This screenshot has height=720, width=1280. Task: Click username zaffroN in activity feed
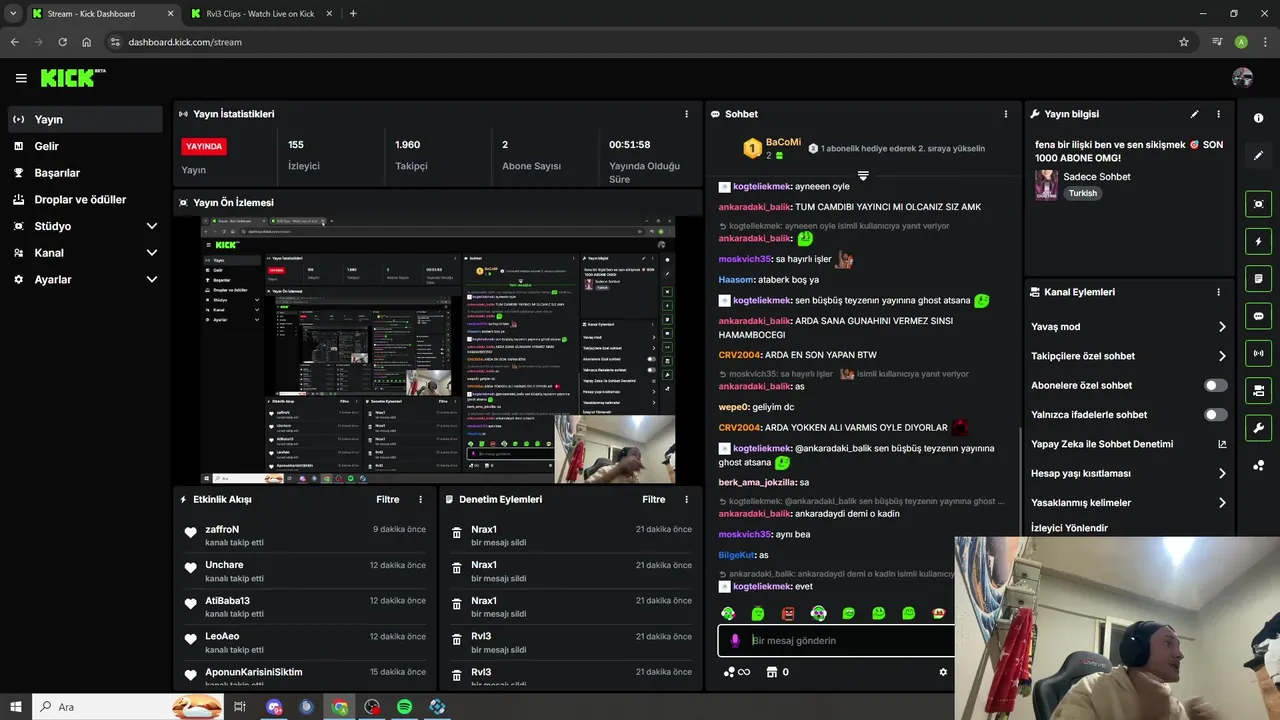click(x=222, y=529)
